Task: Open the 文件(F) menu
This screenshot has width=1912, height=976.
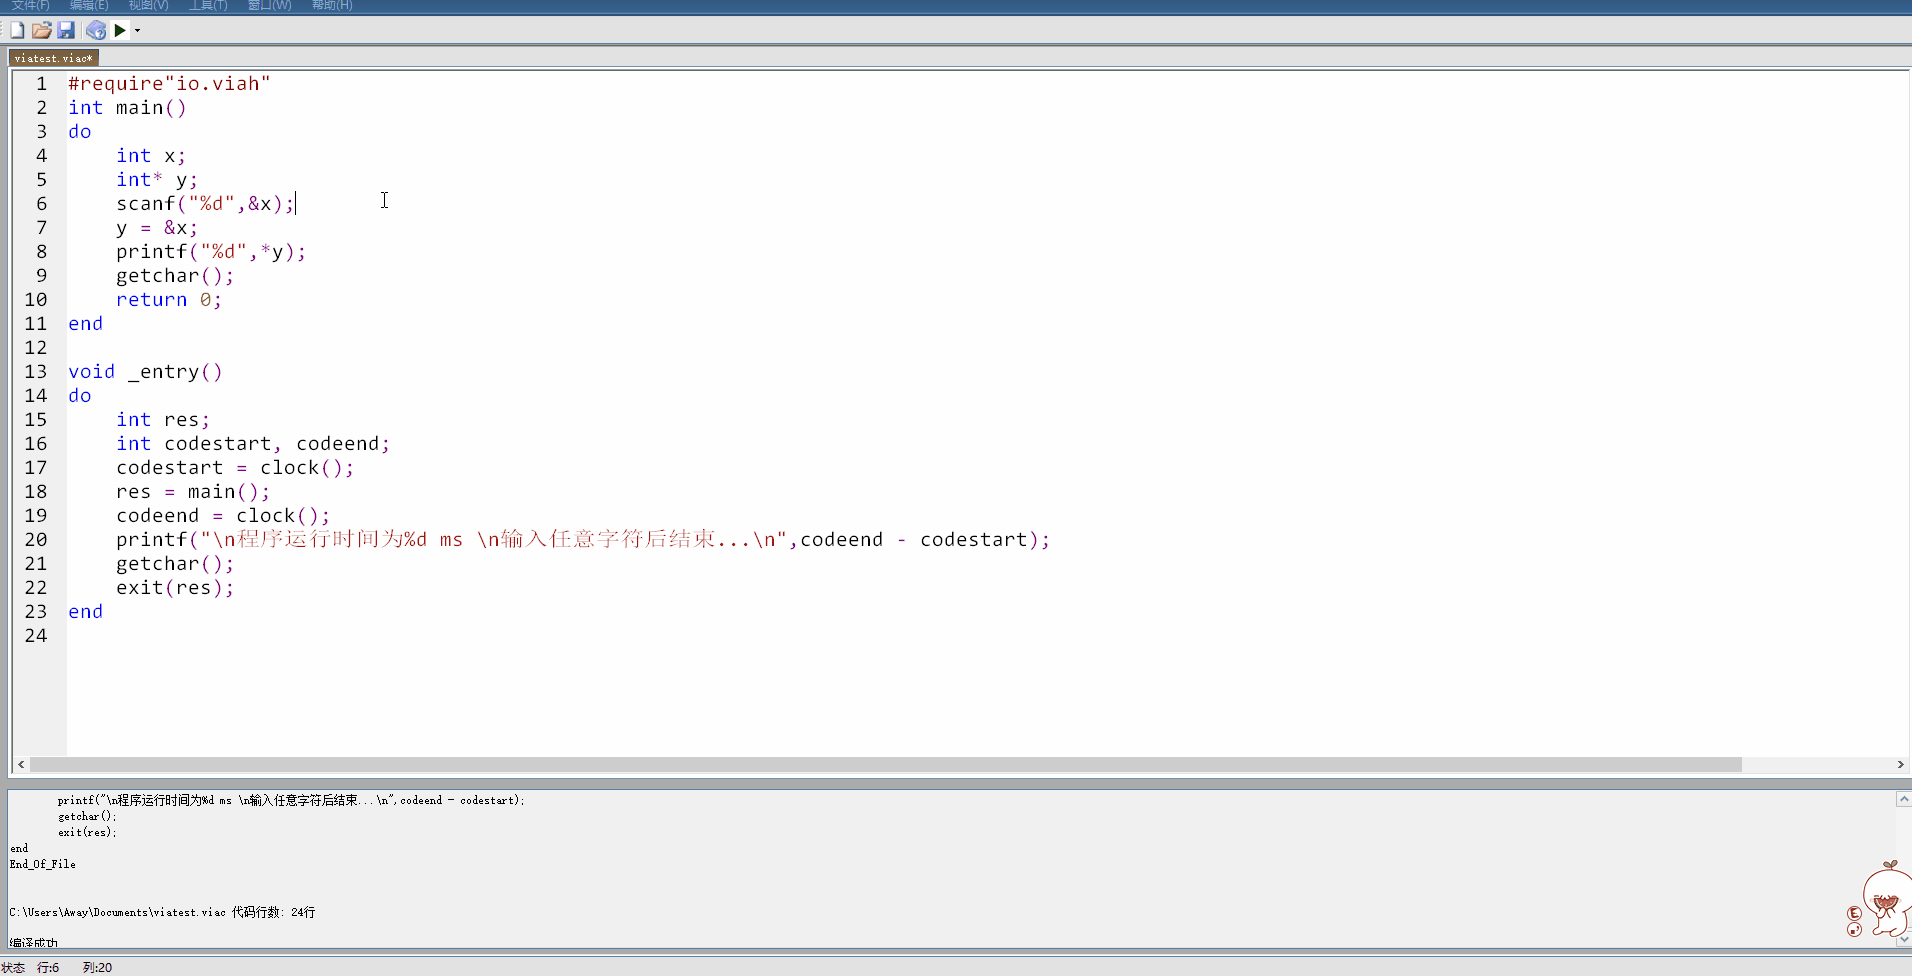Action: (x=30, y=5)
